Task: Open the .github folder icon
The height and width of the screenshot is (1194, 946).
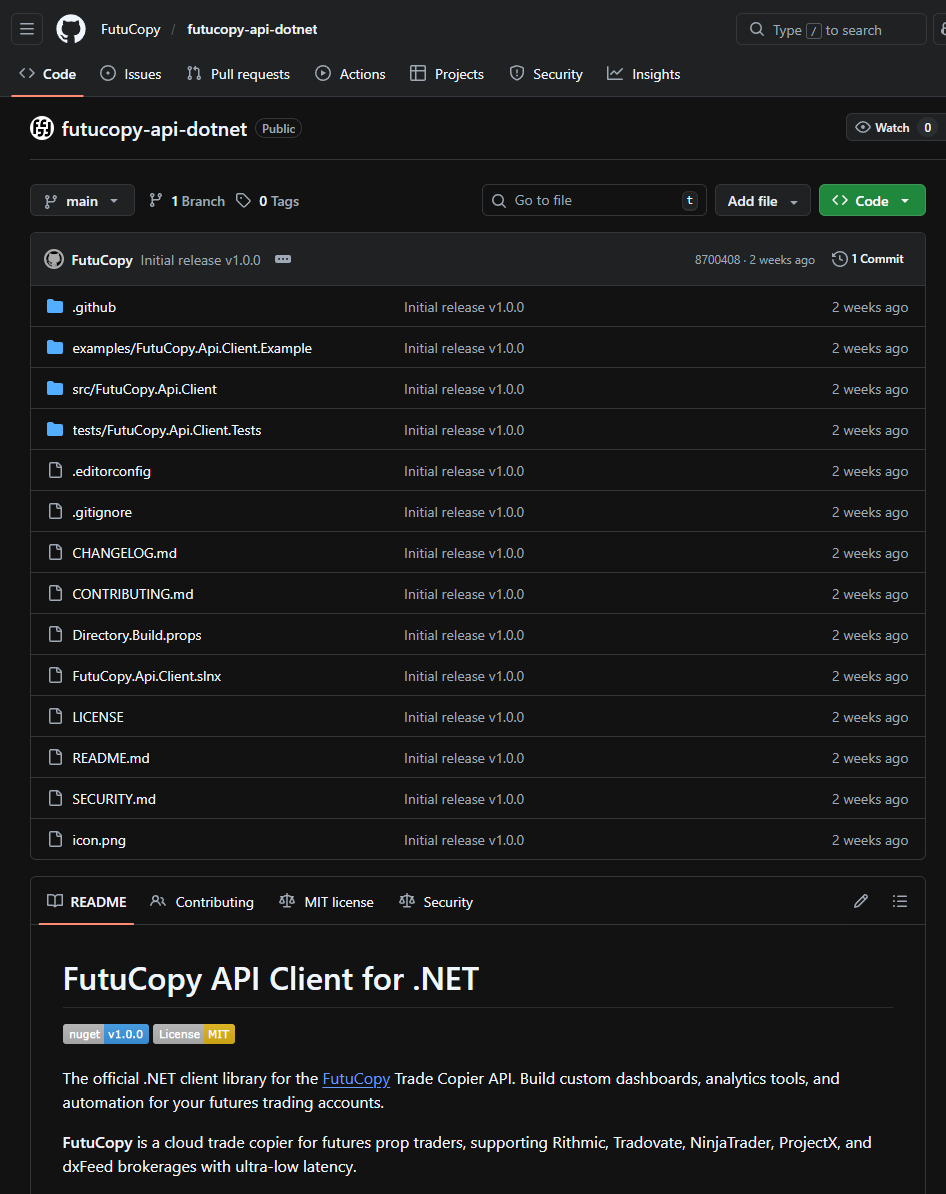Action: point(54,306)
